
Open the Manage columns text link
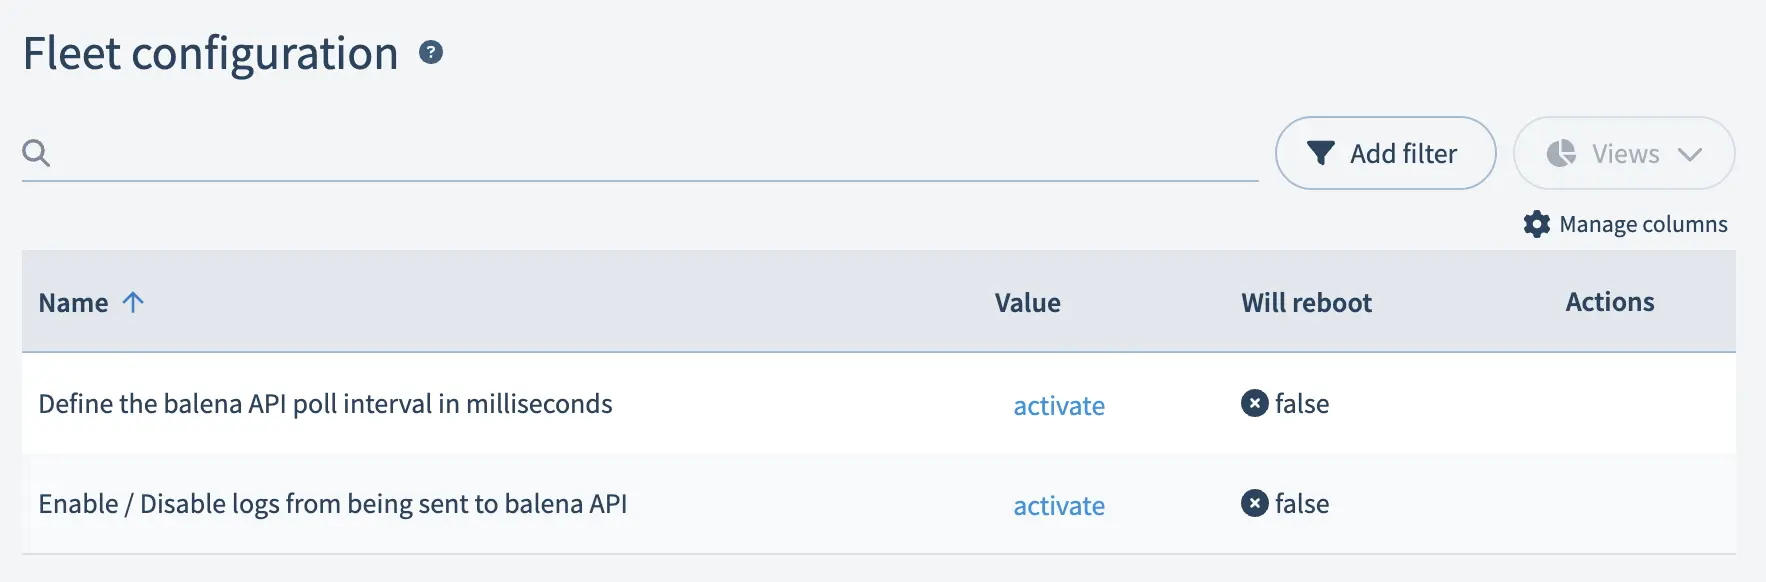pyautogui.click(x=1643, y=224)
